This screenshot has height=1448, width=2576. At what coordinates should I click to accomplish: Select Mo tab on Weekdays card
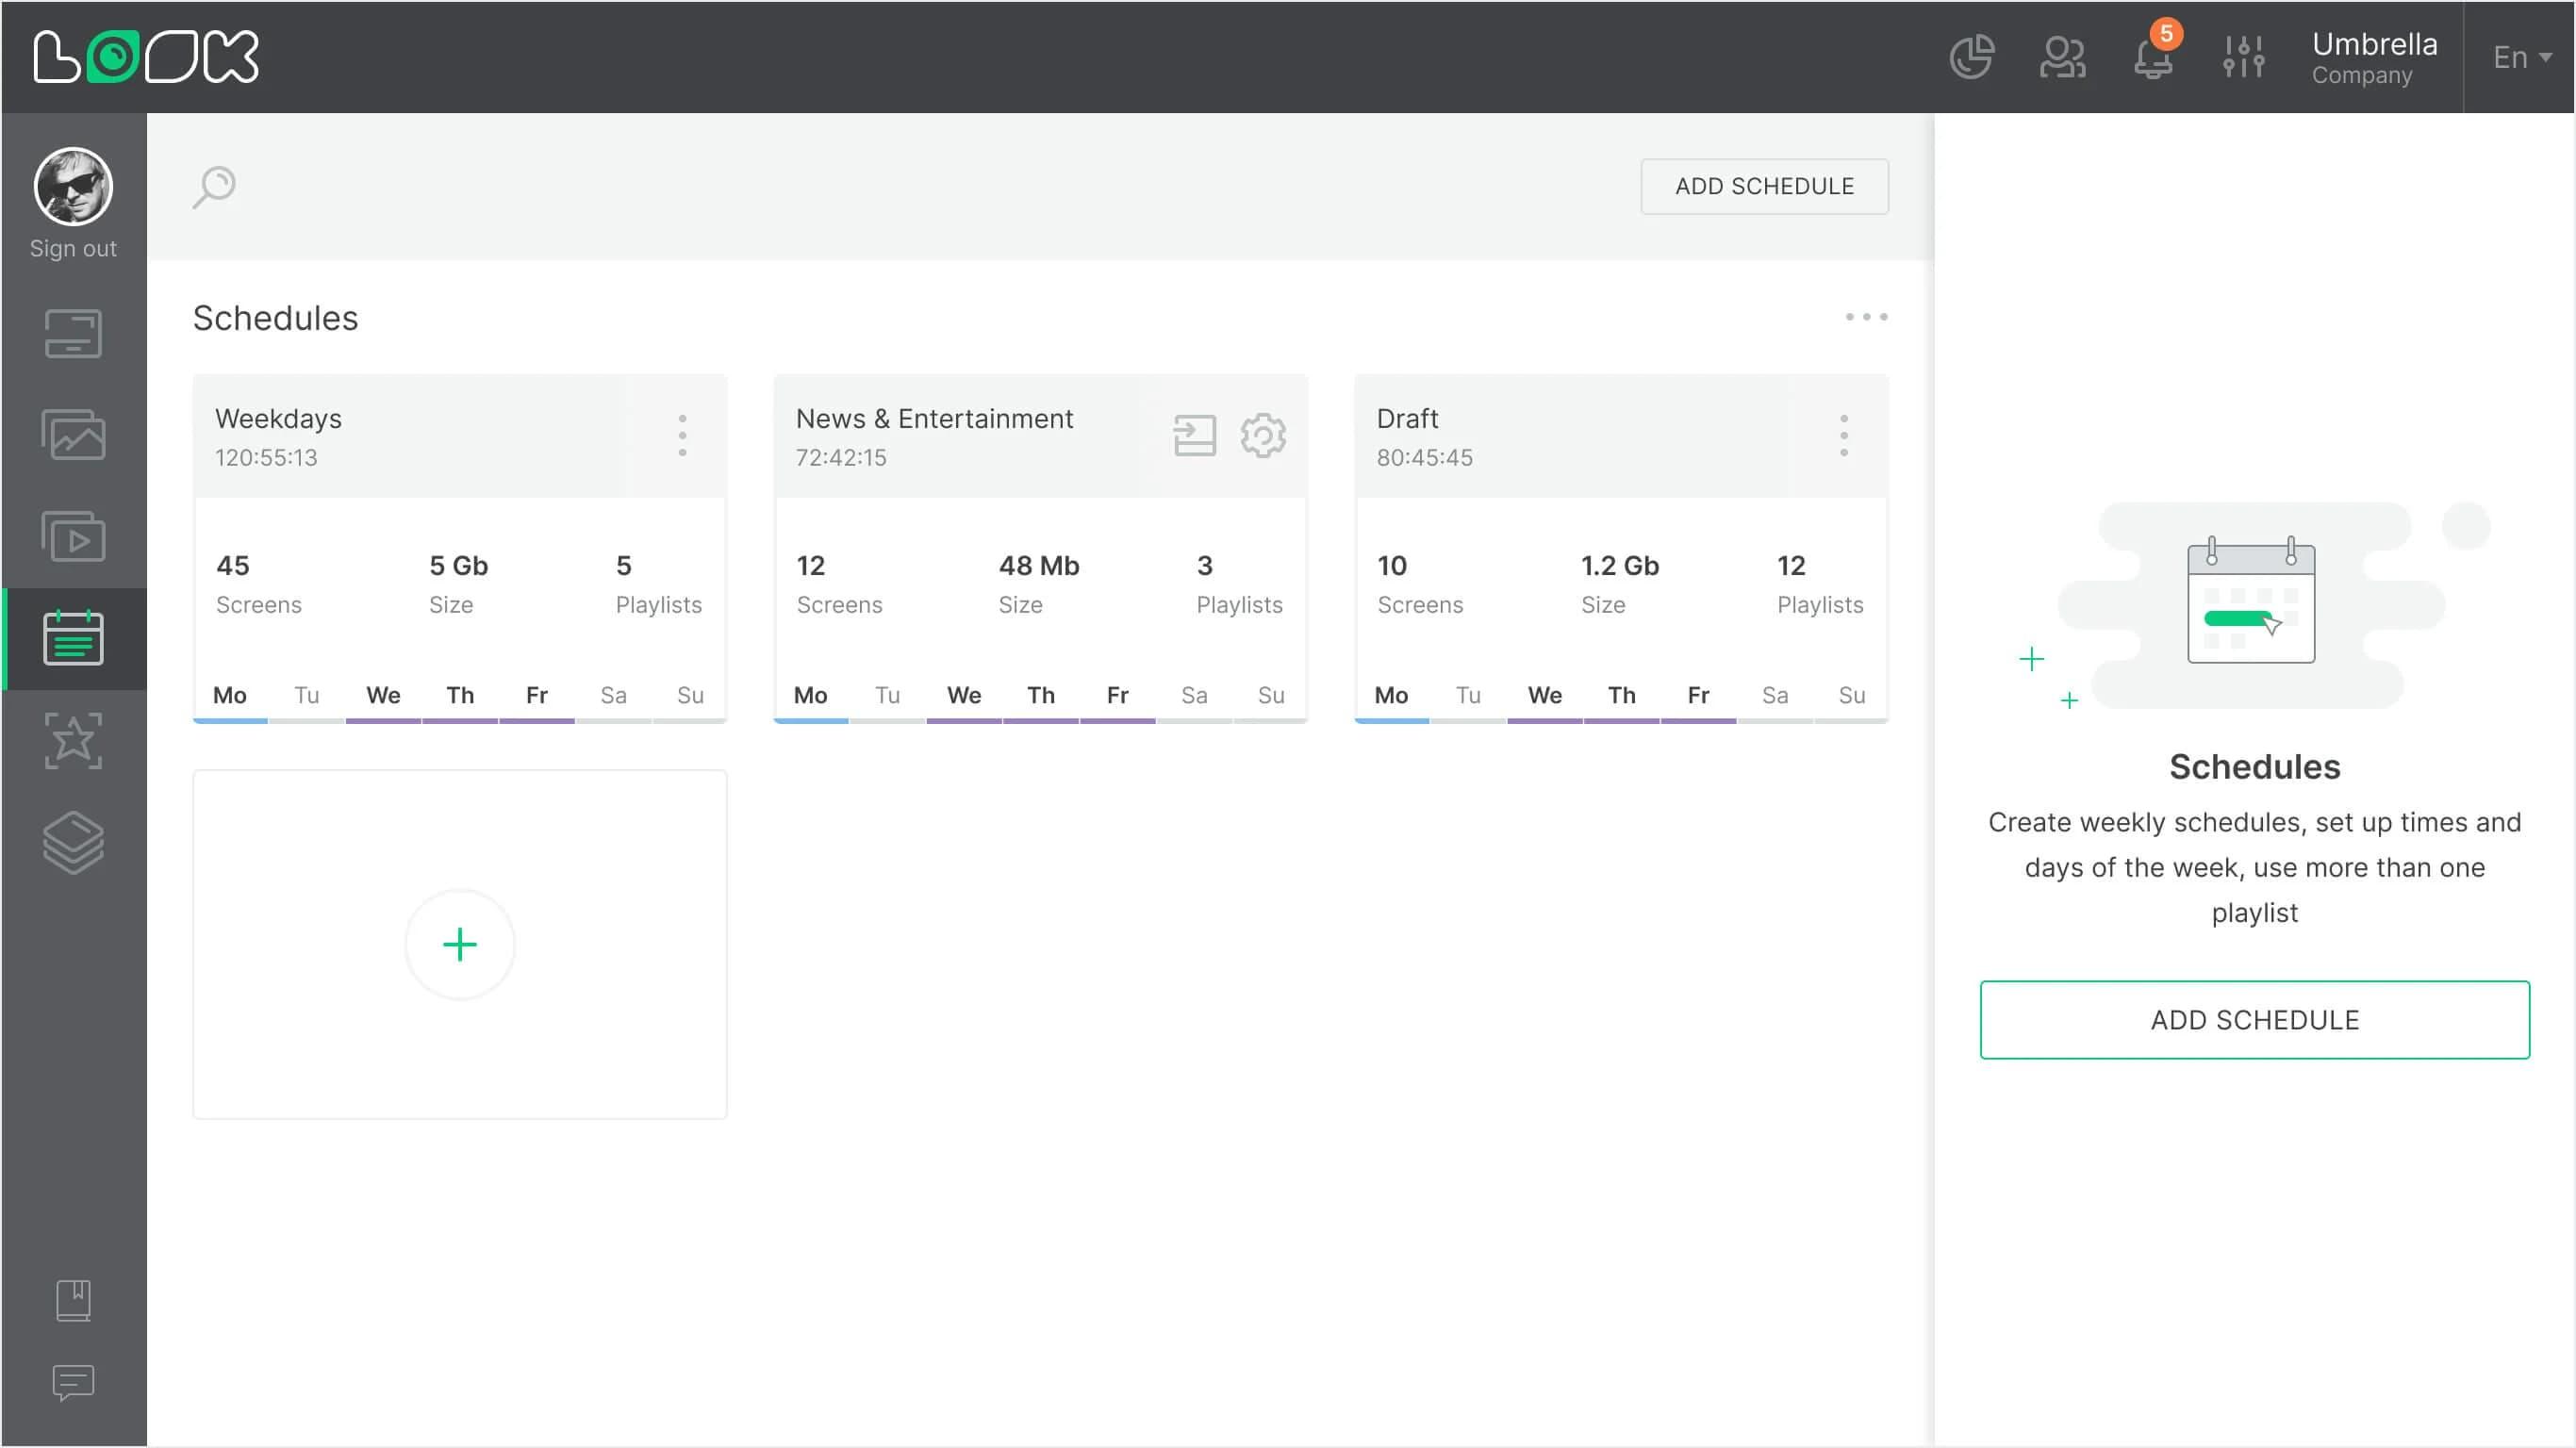[230, 696]
